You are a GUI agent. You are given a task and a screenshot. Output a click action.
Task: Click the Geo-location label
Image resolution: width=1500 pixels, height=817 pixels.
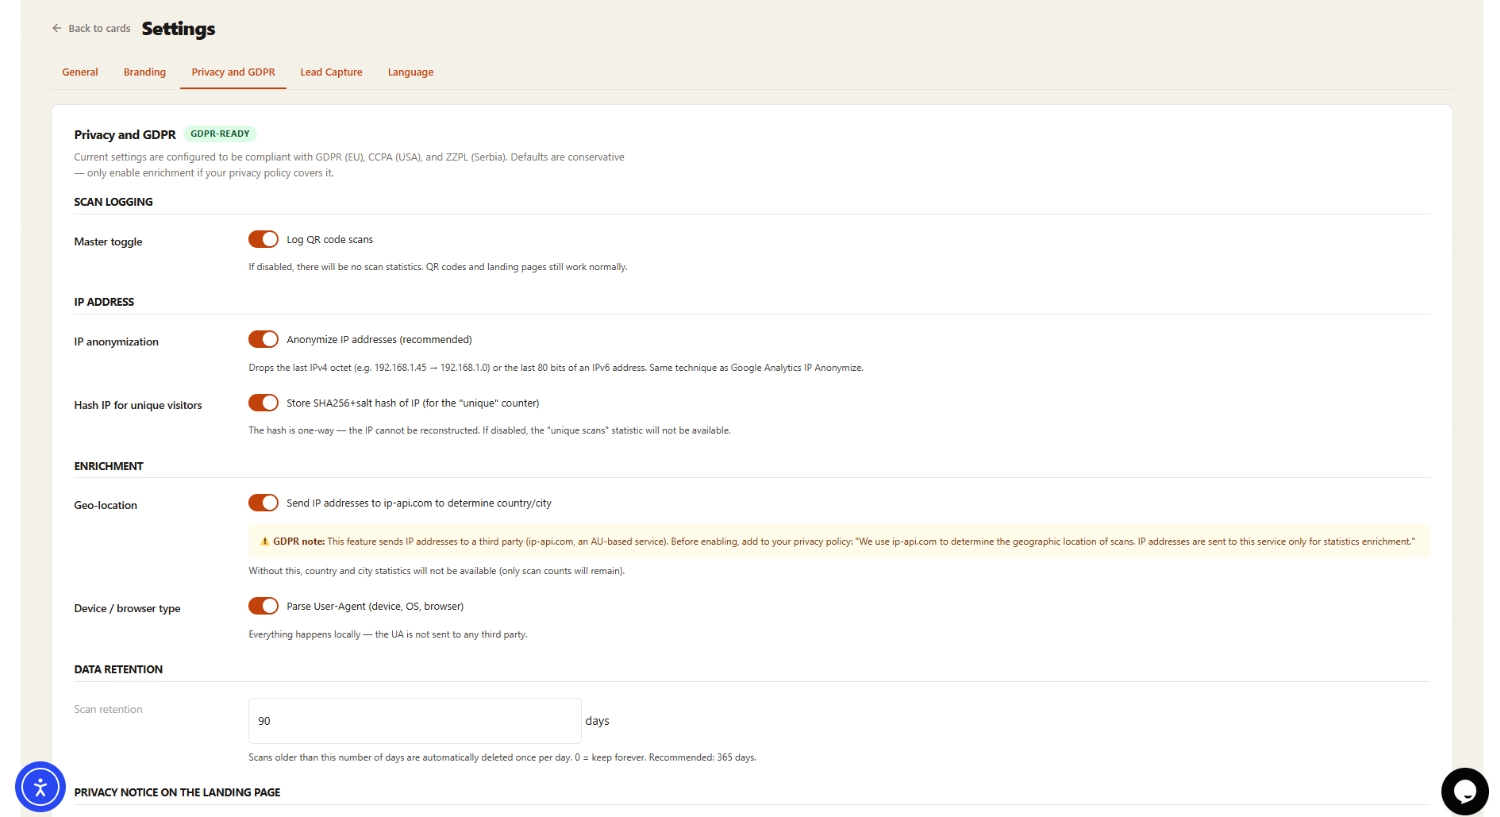pos(106,505)
